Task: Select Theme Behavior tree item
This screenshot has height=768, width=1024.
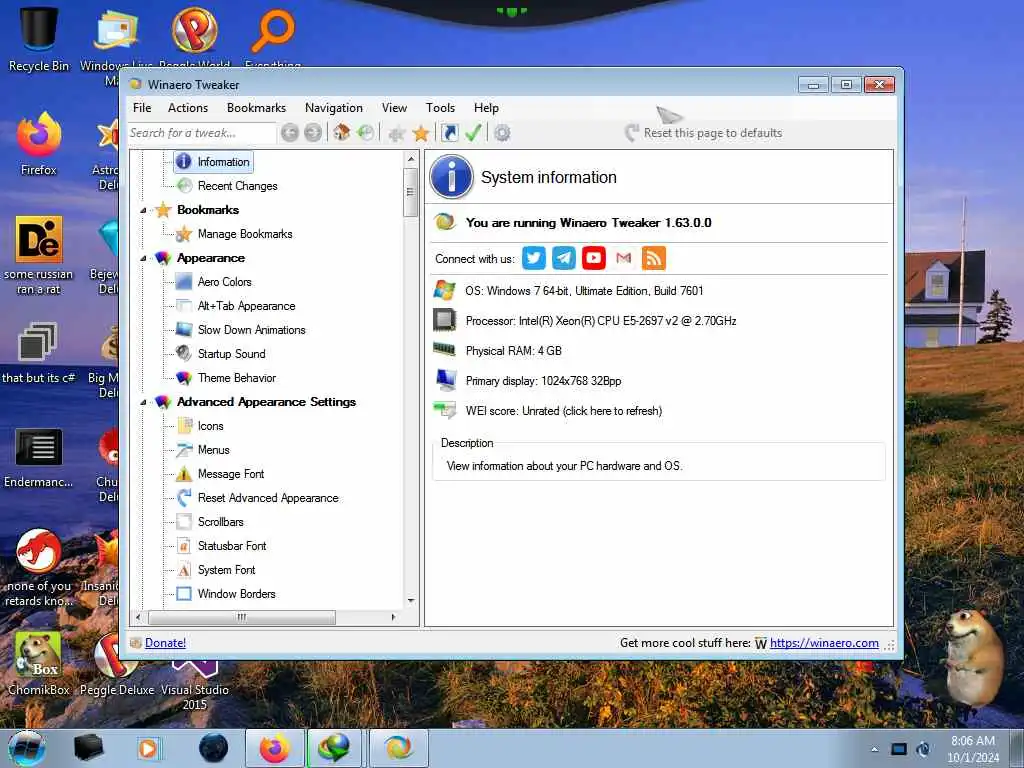Action: tap(236, 377)
